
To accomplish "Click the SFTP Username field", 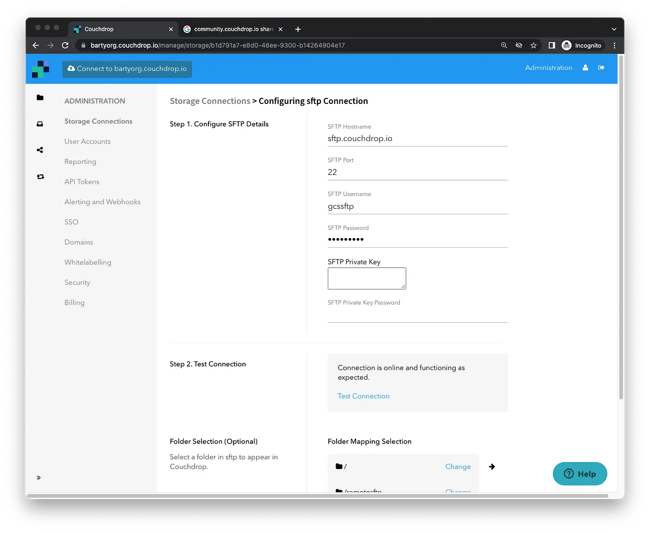I will click(417, 206).
